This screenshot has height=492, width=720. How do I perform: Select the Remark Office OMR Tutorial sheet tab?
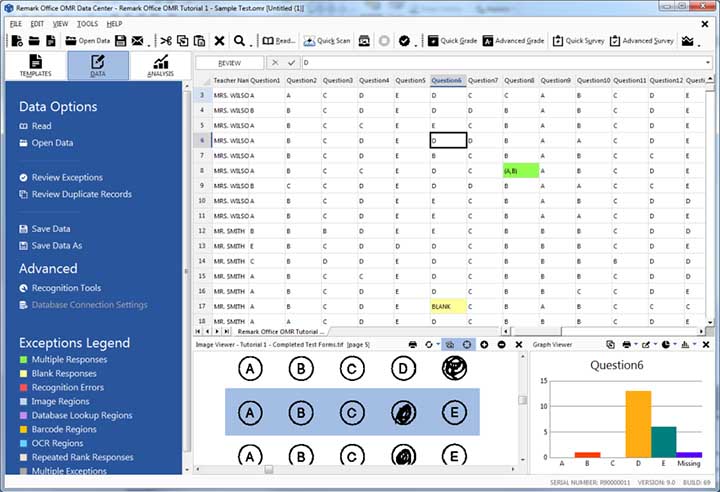tap(280, 331)
